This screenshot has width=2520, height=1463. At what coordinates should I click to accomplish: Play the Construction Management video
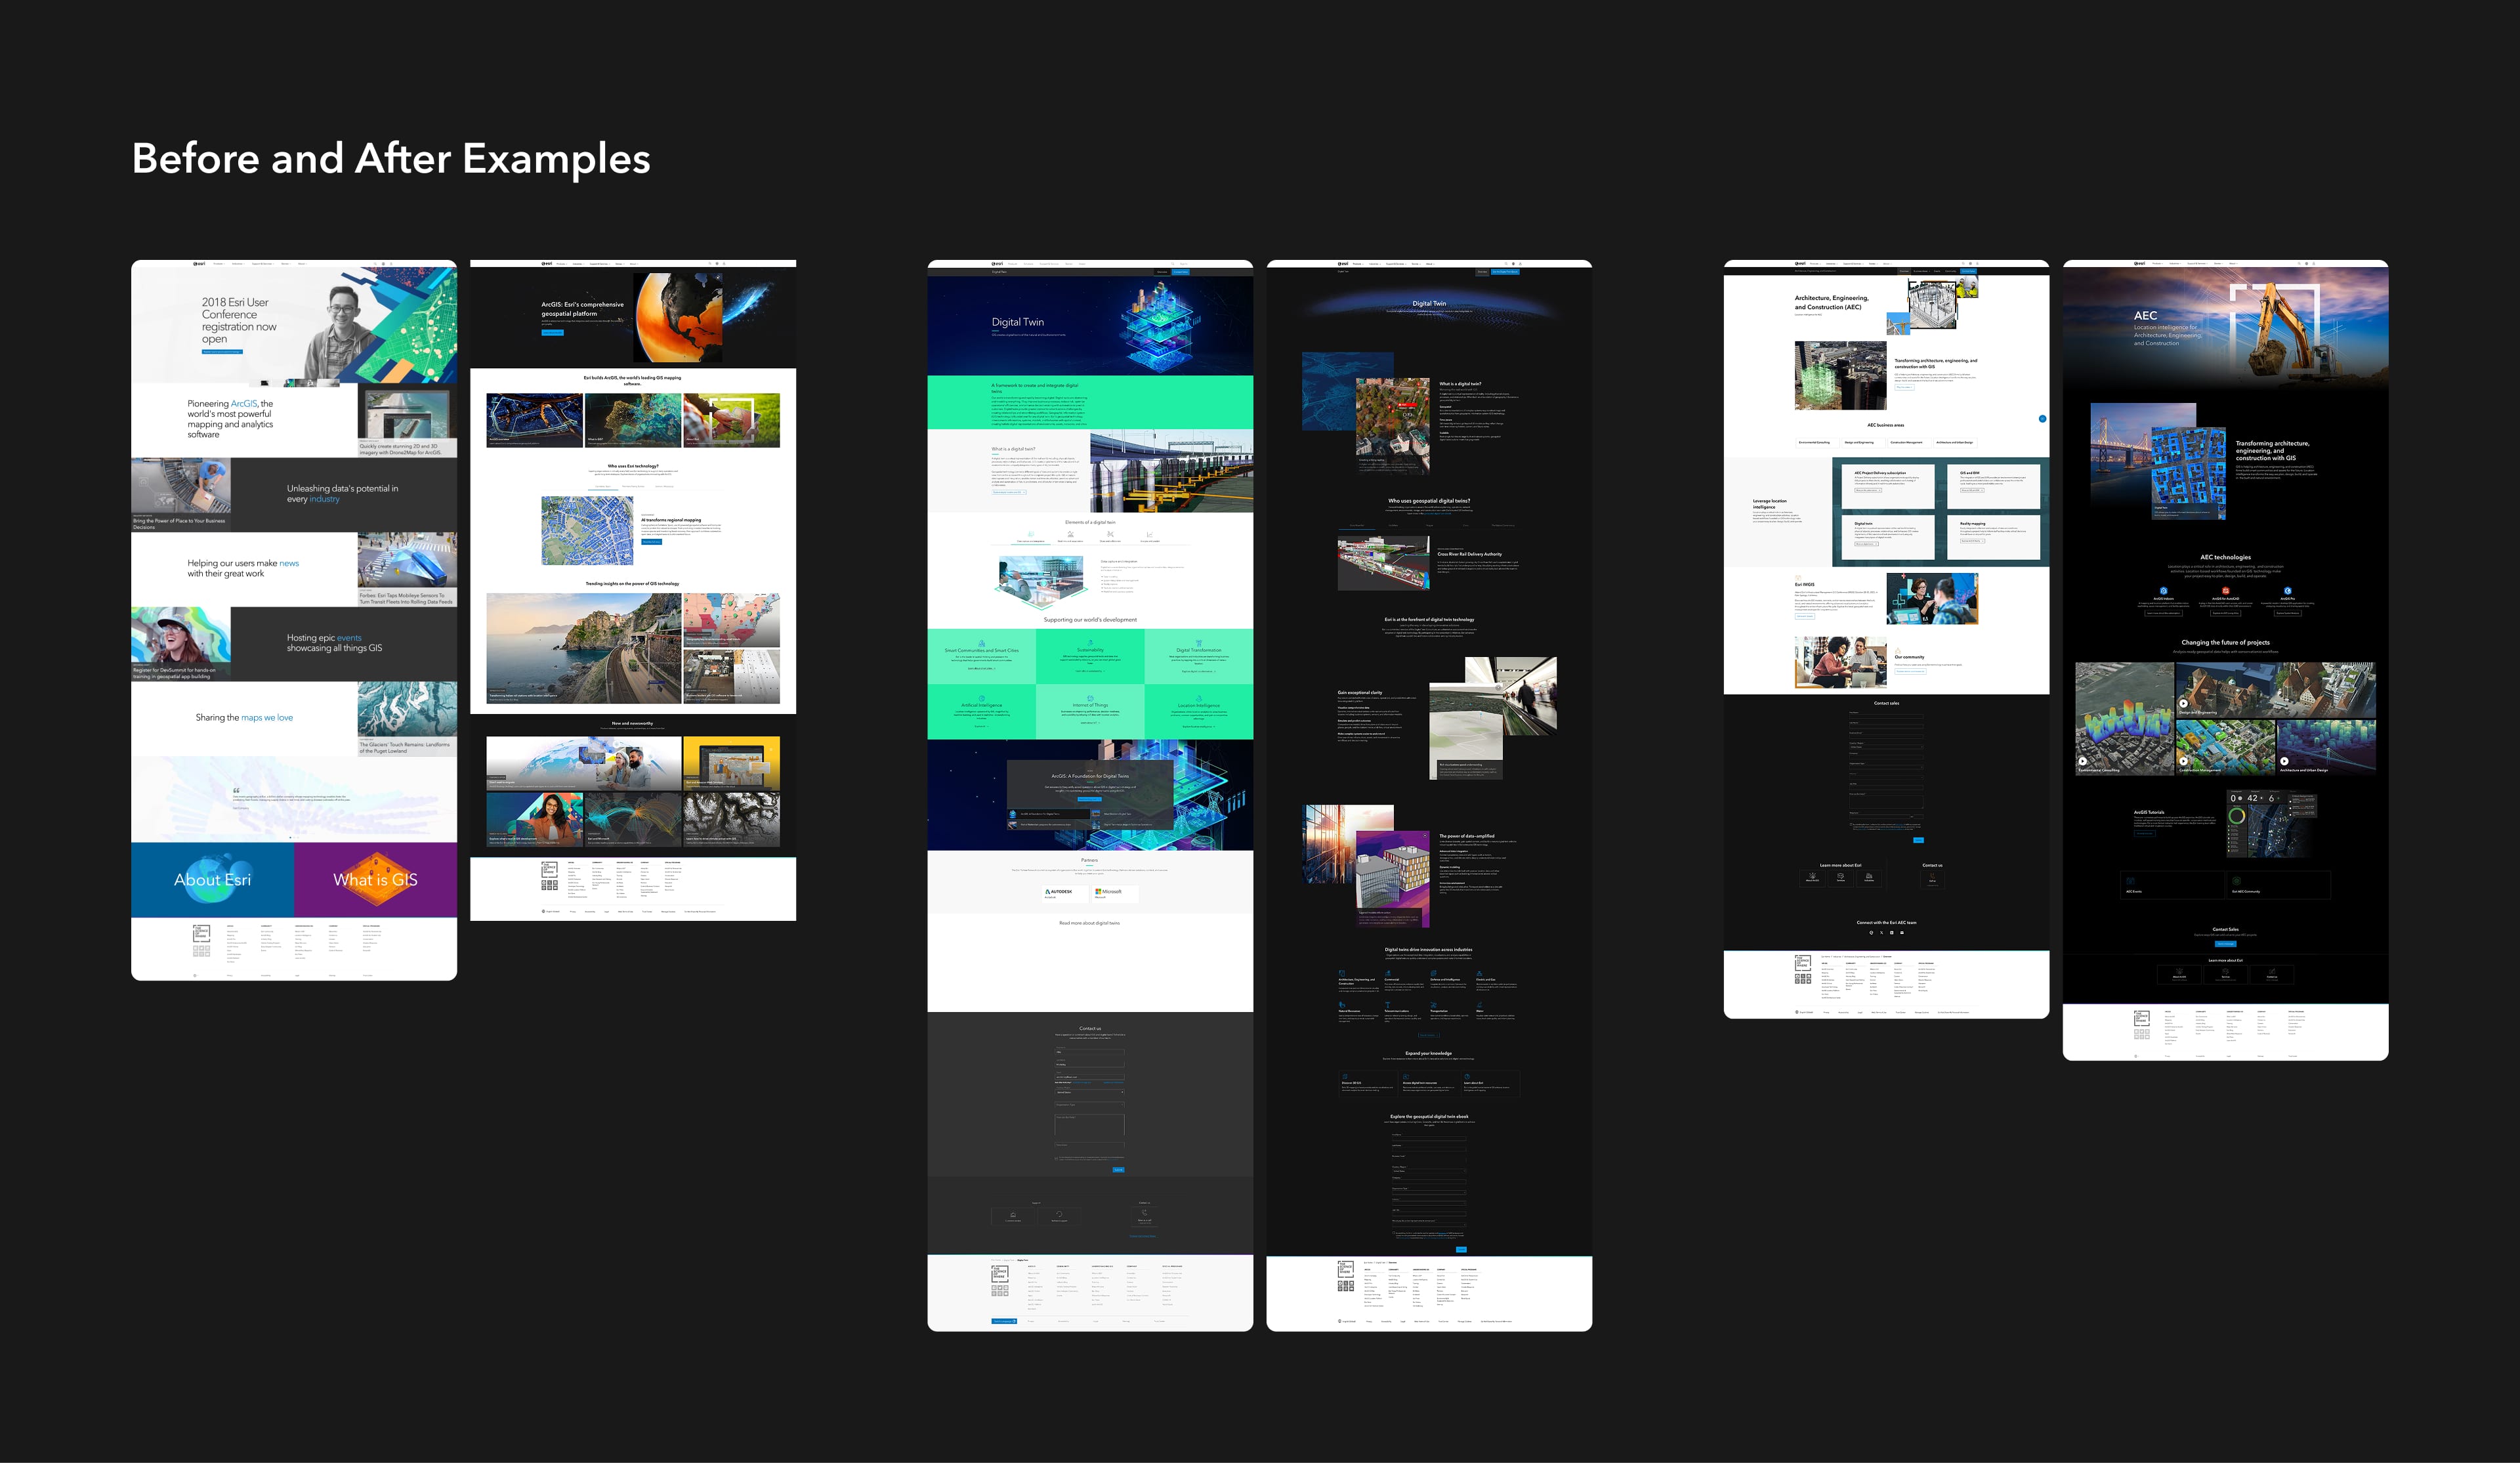[x=2183, y=761]
